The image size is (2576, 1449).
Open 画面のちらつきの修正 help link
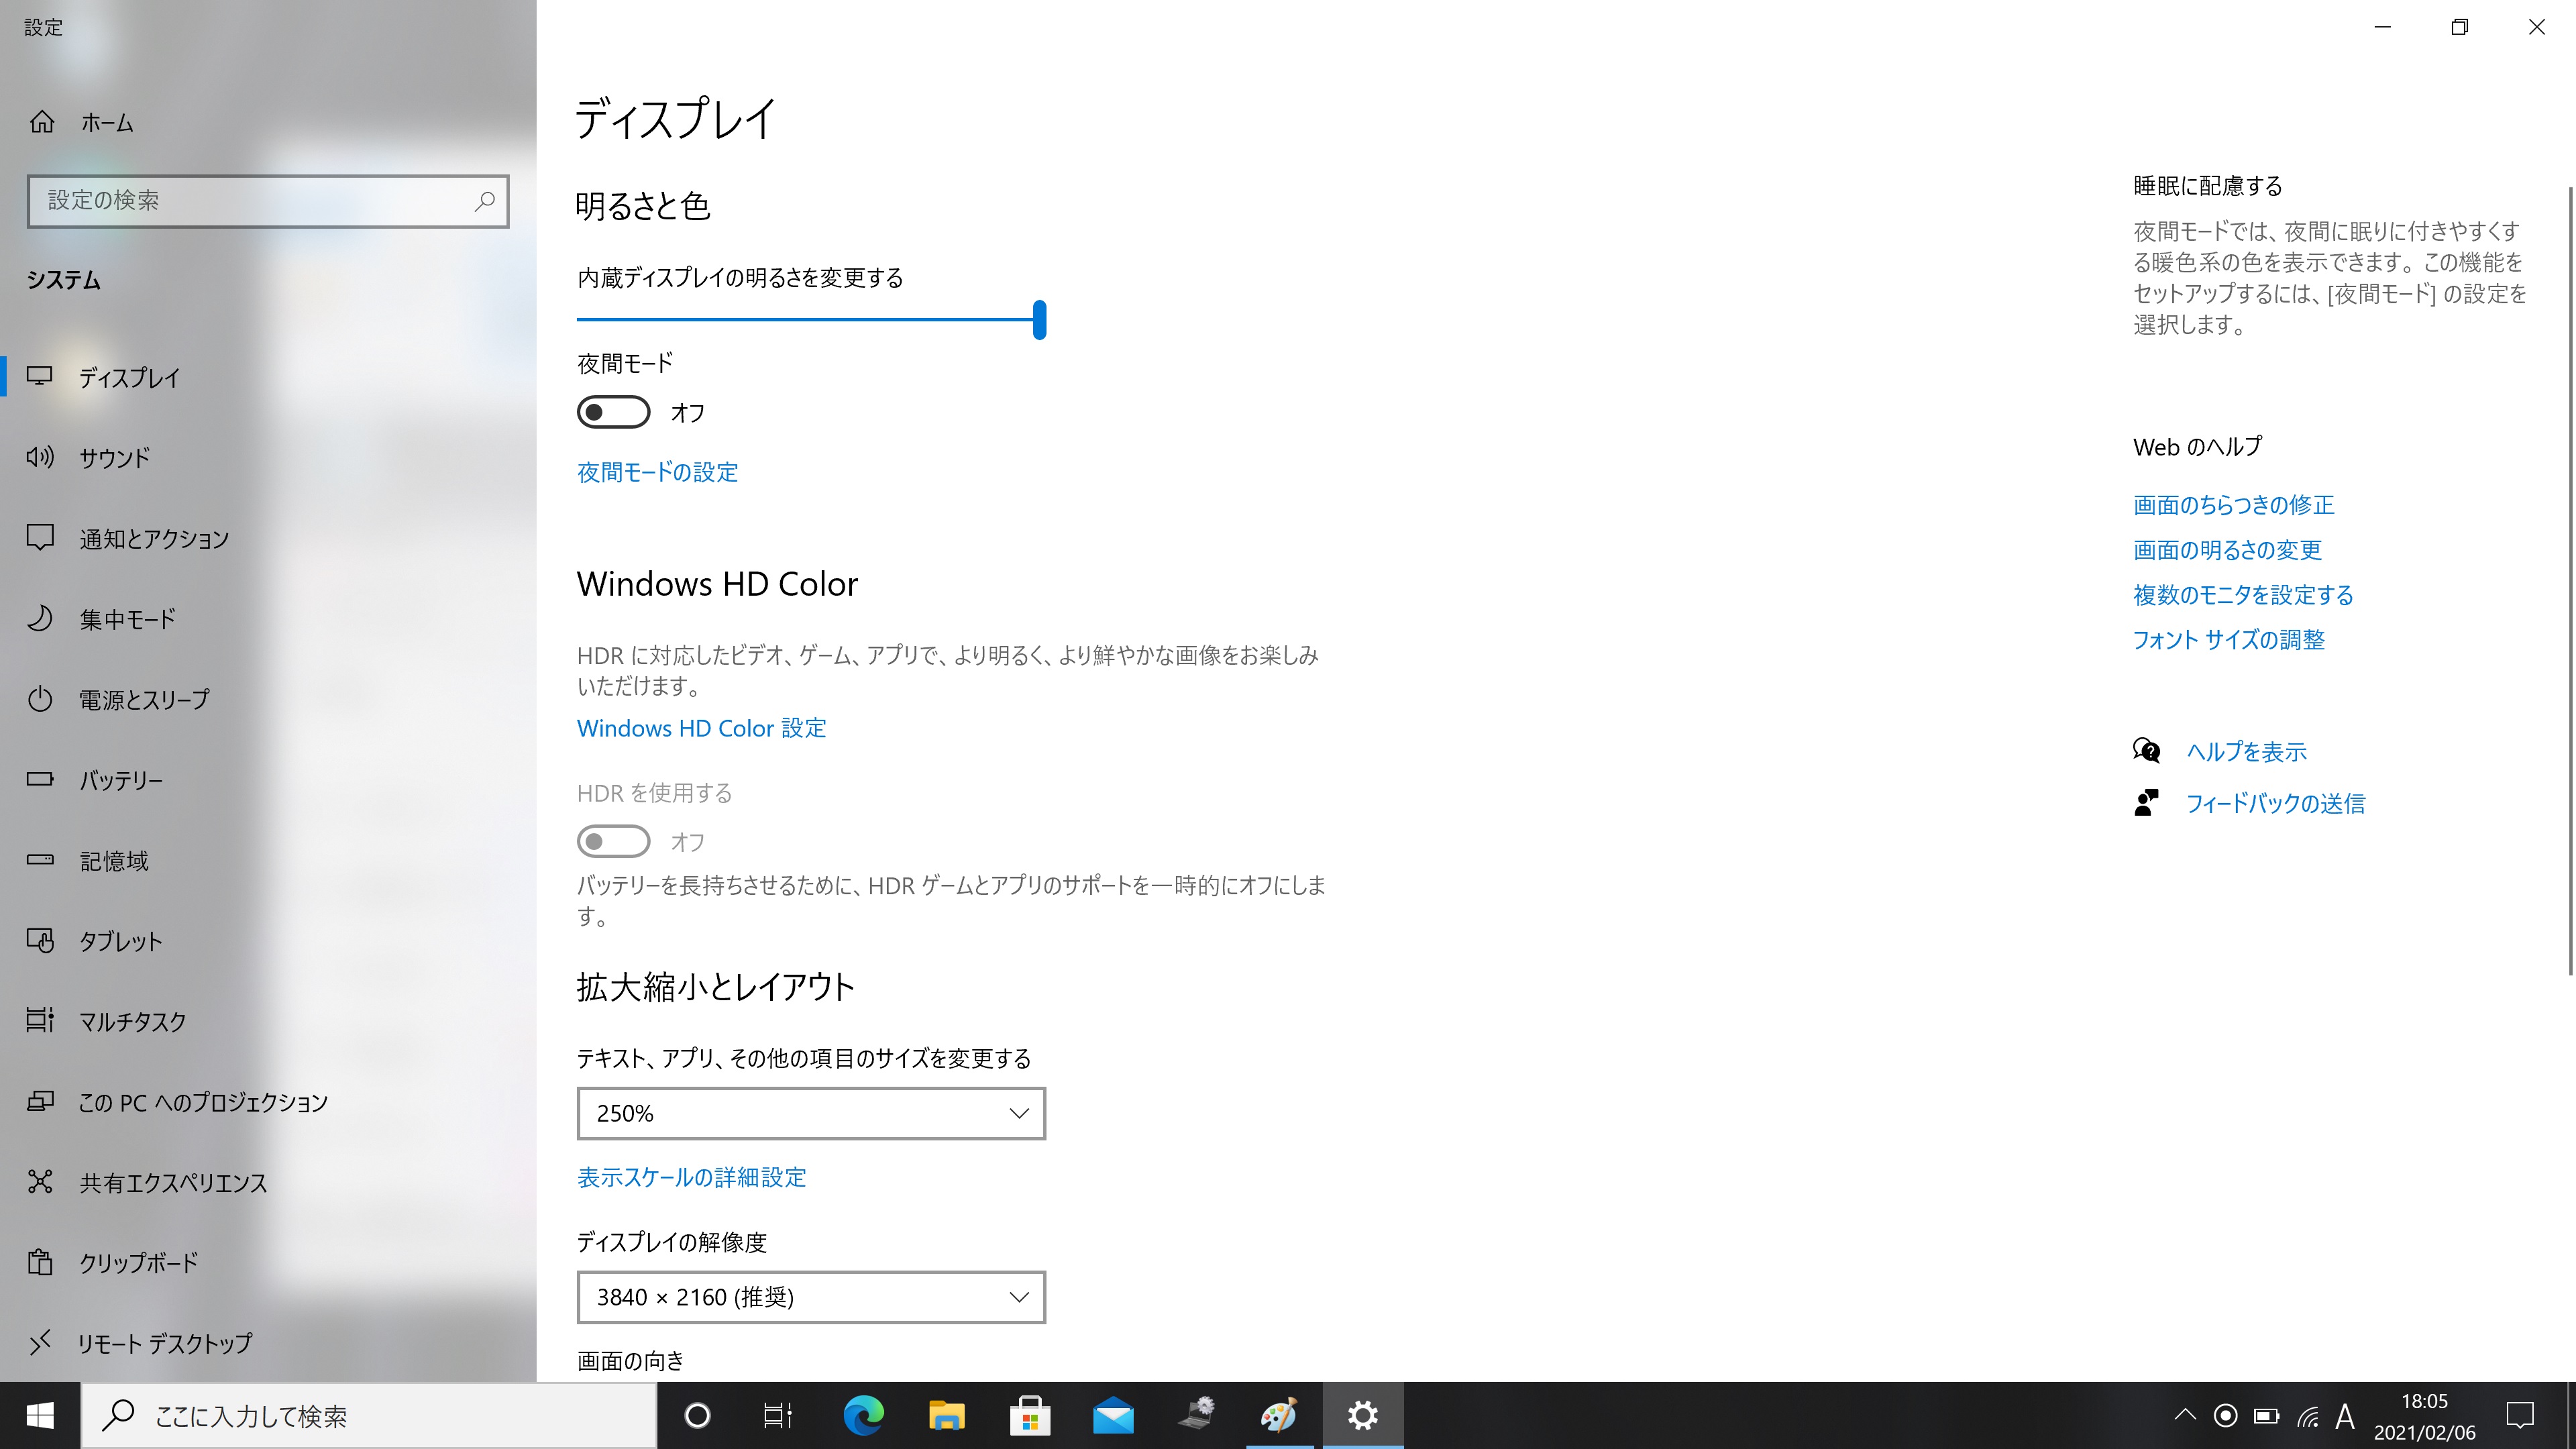(2233, 505)
